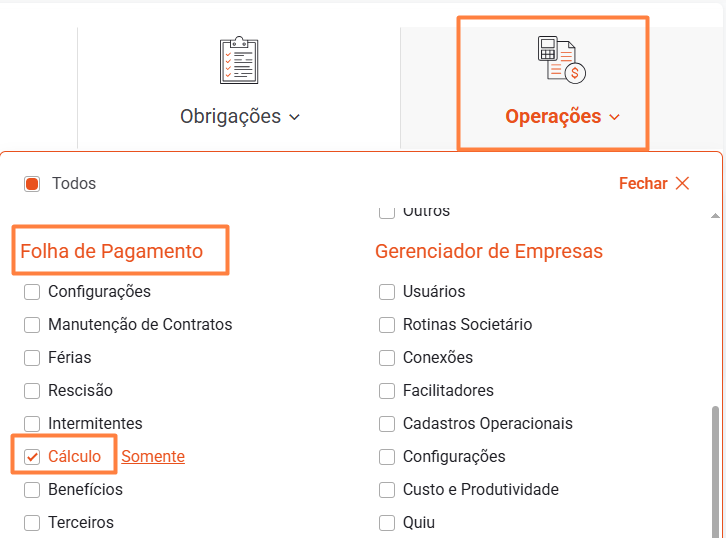Check the Custo e Produtividade box

coord(387,490)
